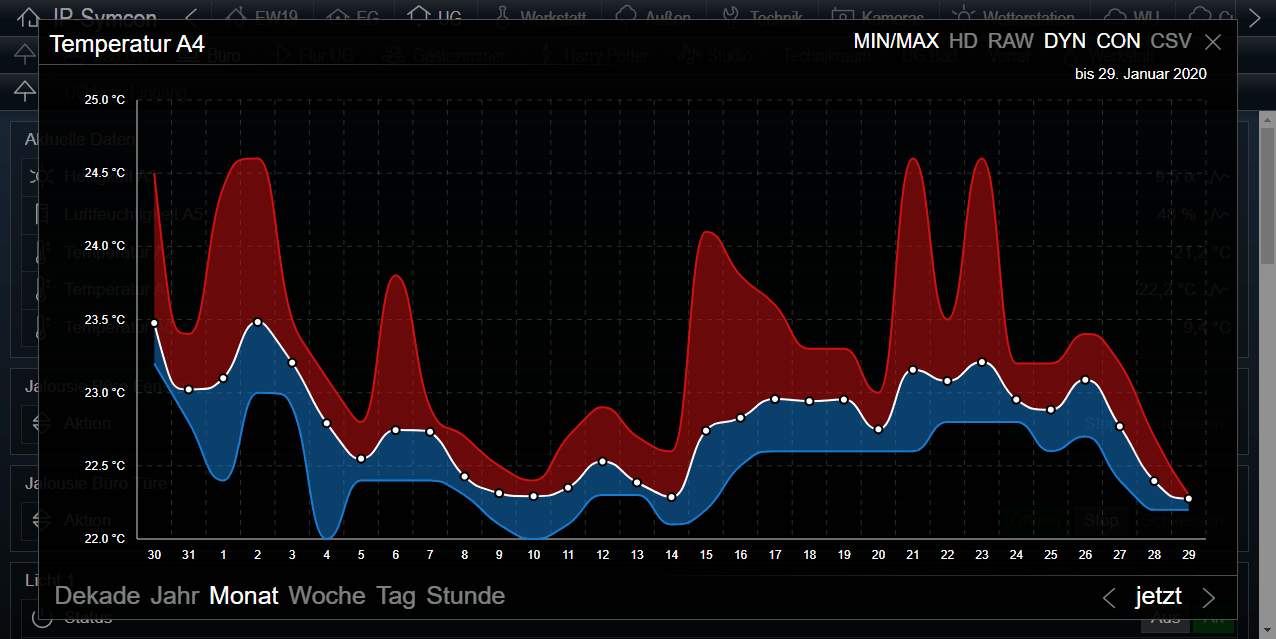Image resolution: width=1276 pixels, height=639 pixels.
Task: Click the home icon beside IP Symcon
Action: (30, 17)
